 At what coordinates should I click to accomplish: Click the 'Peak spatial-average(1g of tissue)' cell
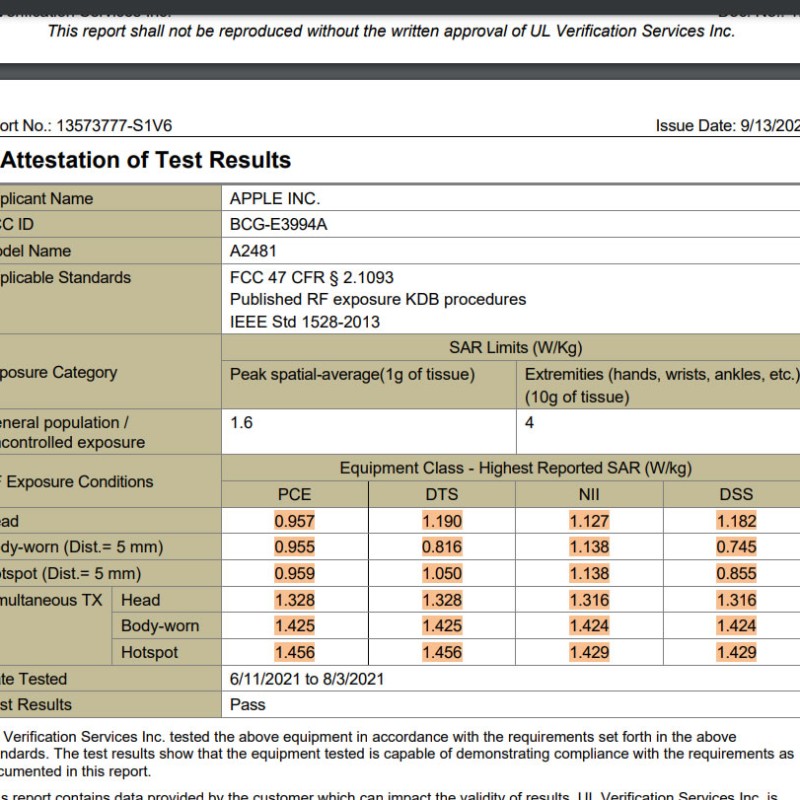point(352,374)
